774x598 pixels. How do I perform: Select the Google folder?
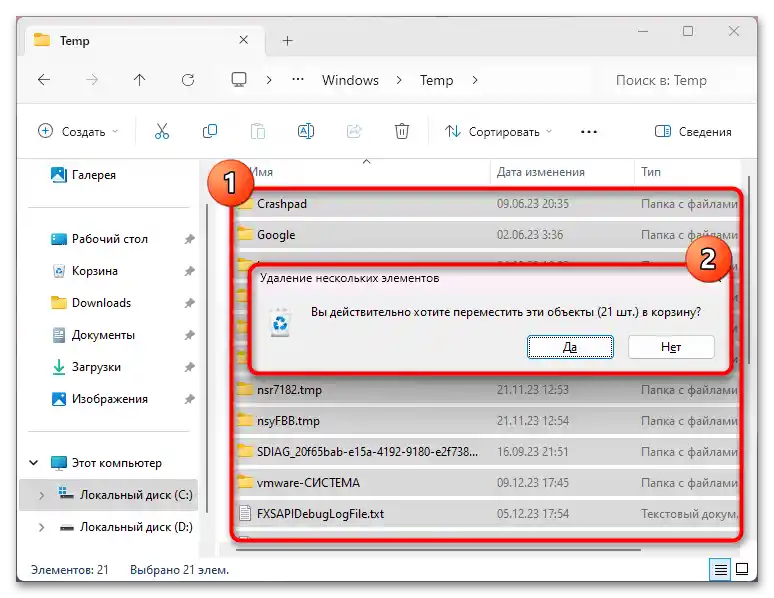coord(487,235)
